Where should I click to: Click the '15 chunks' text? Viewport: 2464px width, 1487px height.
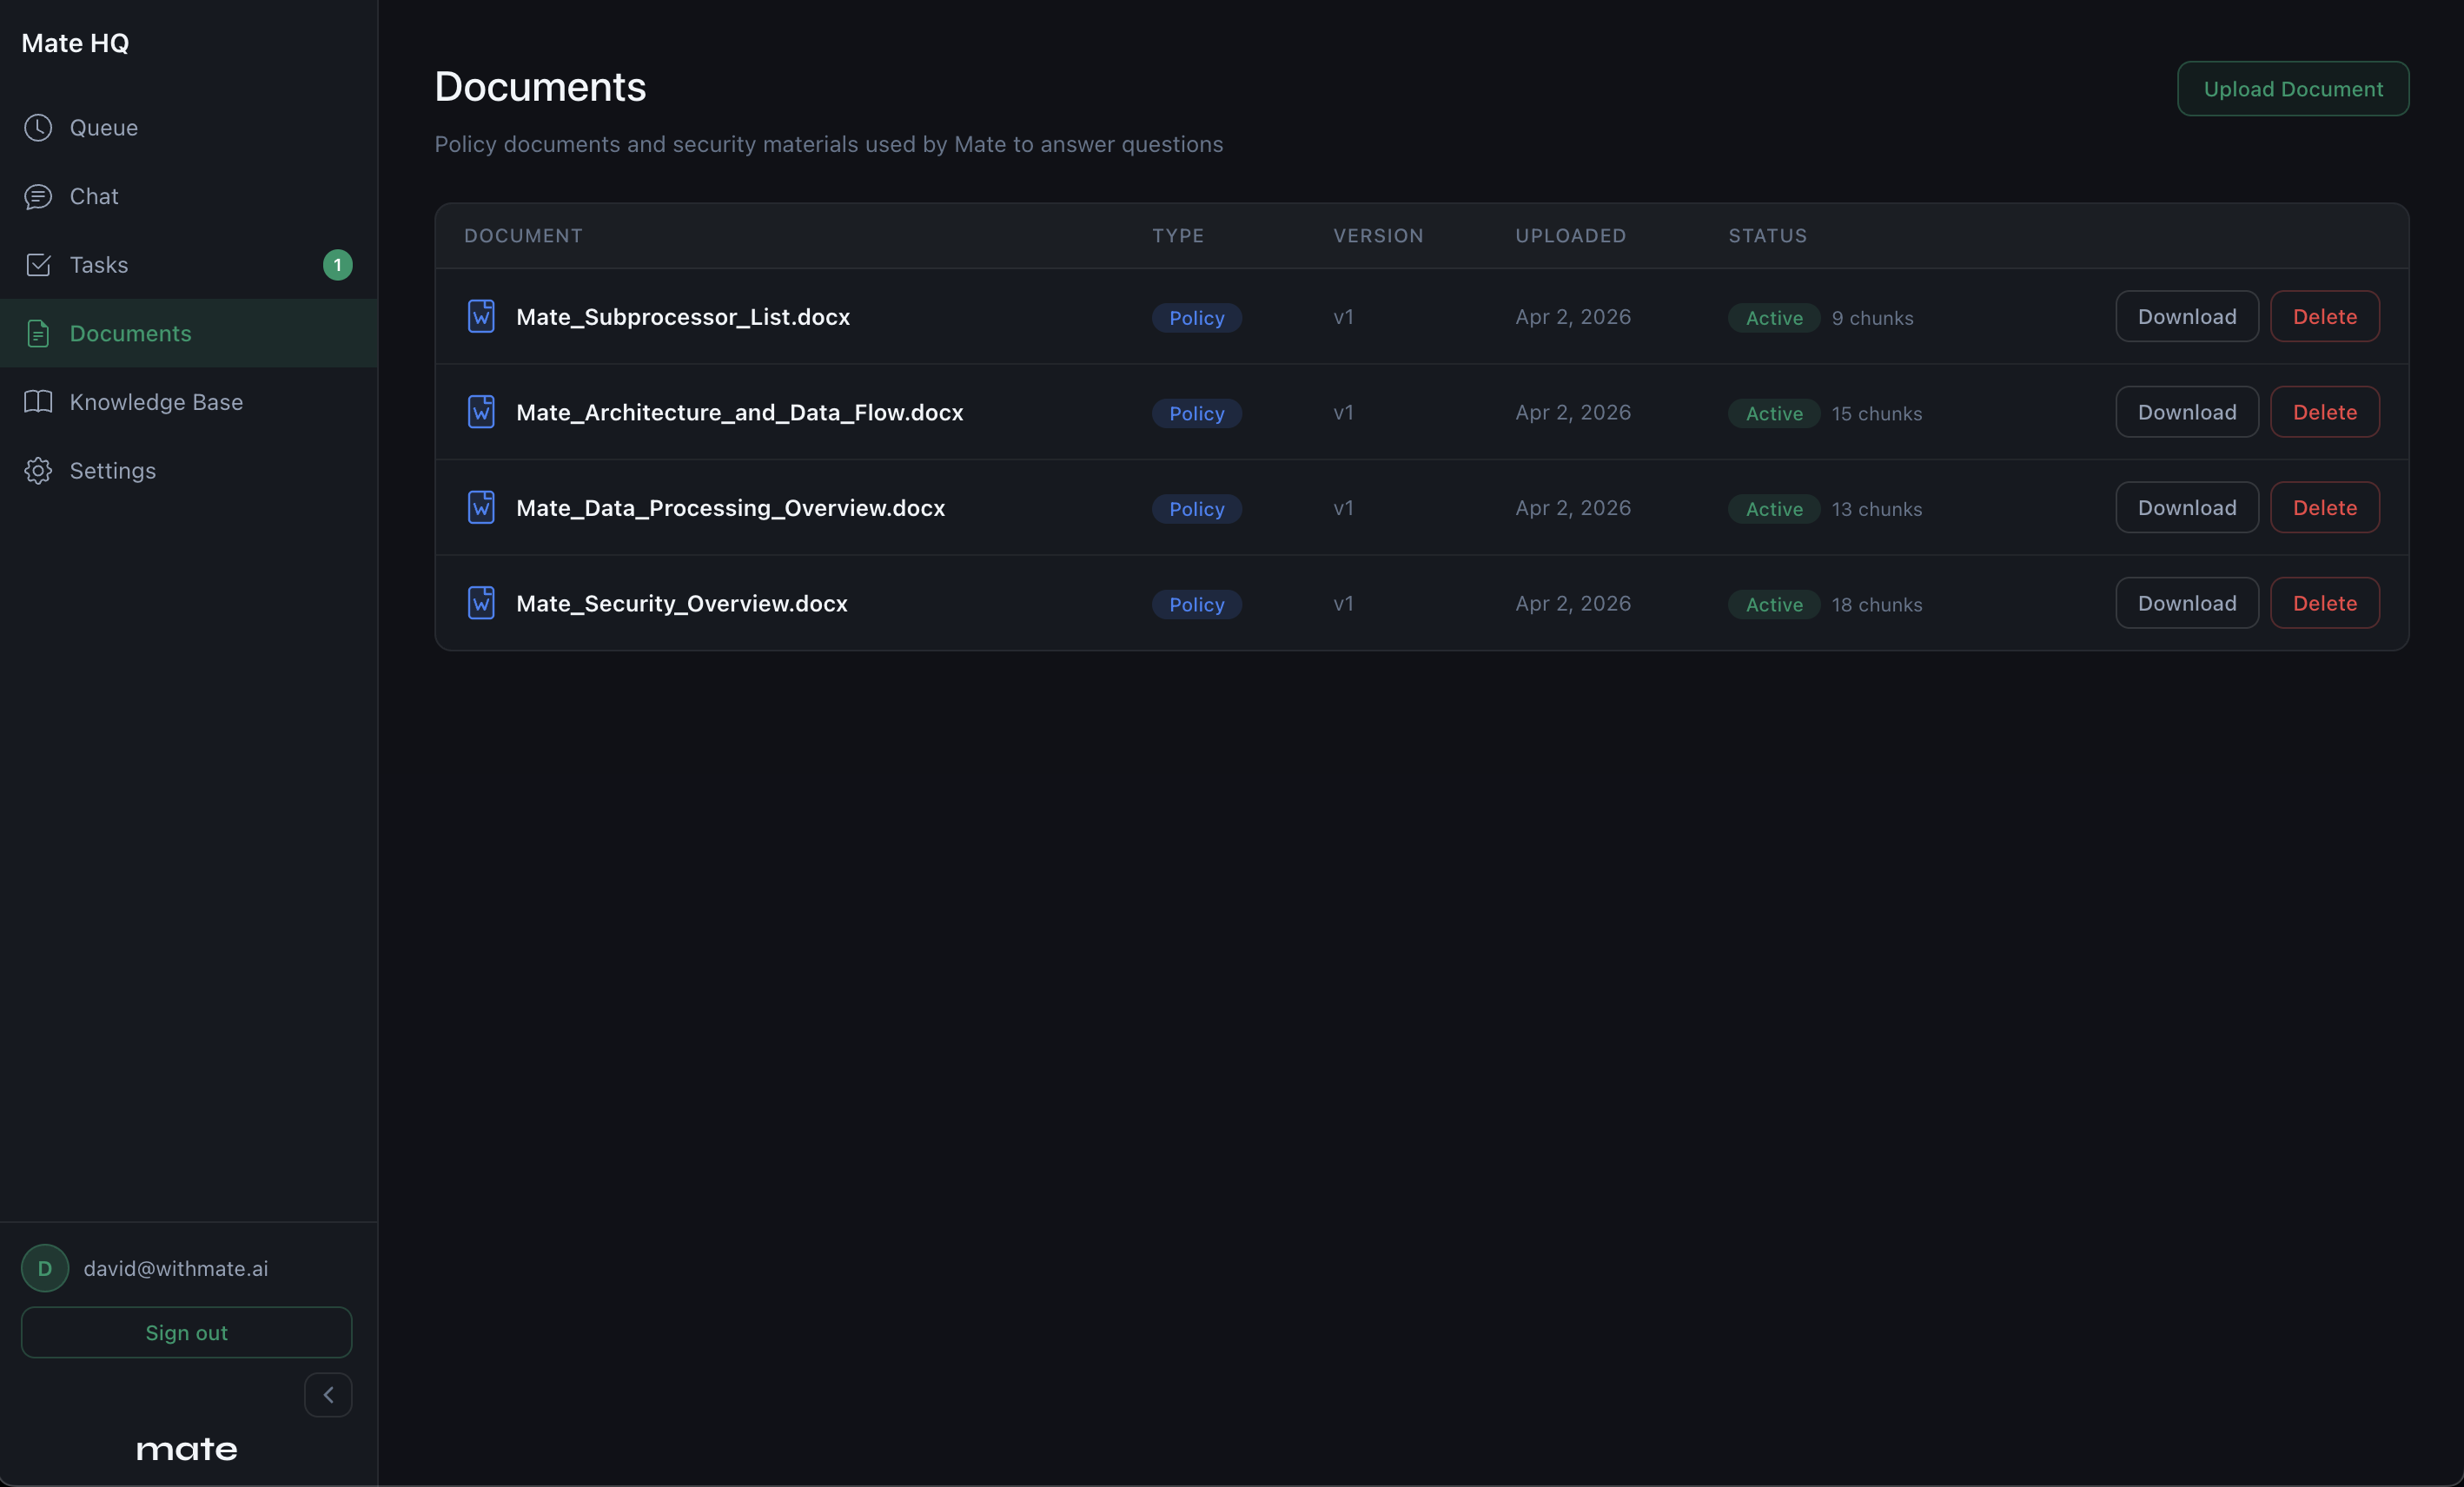tap(1877, 413)
